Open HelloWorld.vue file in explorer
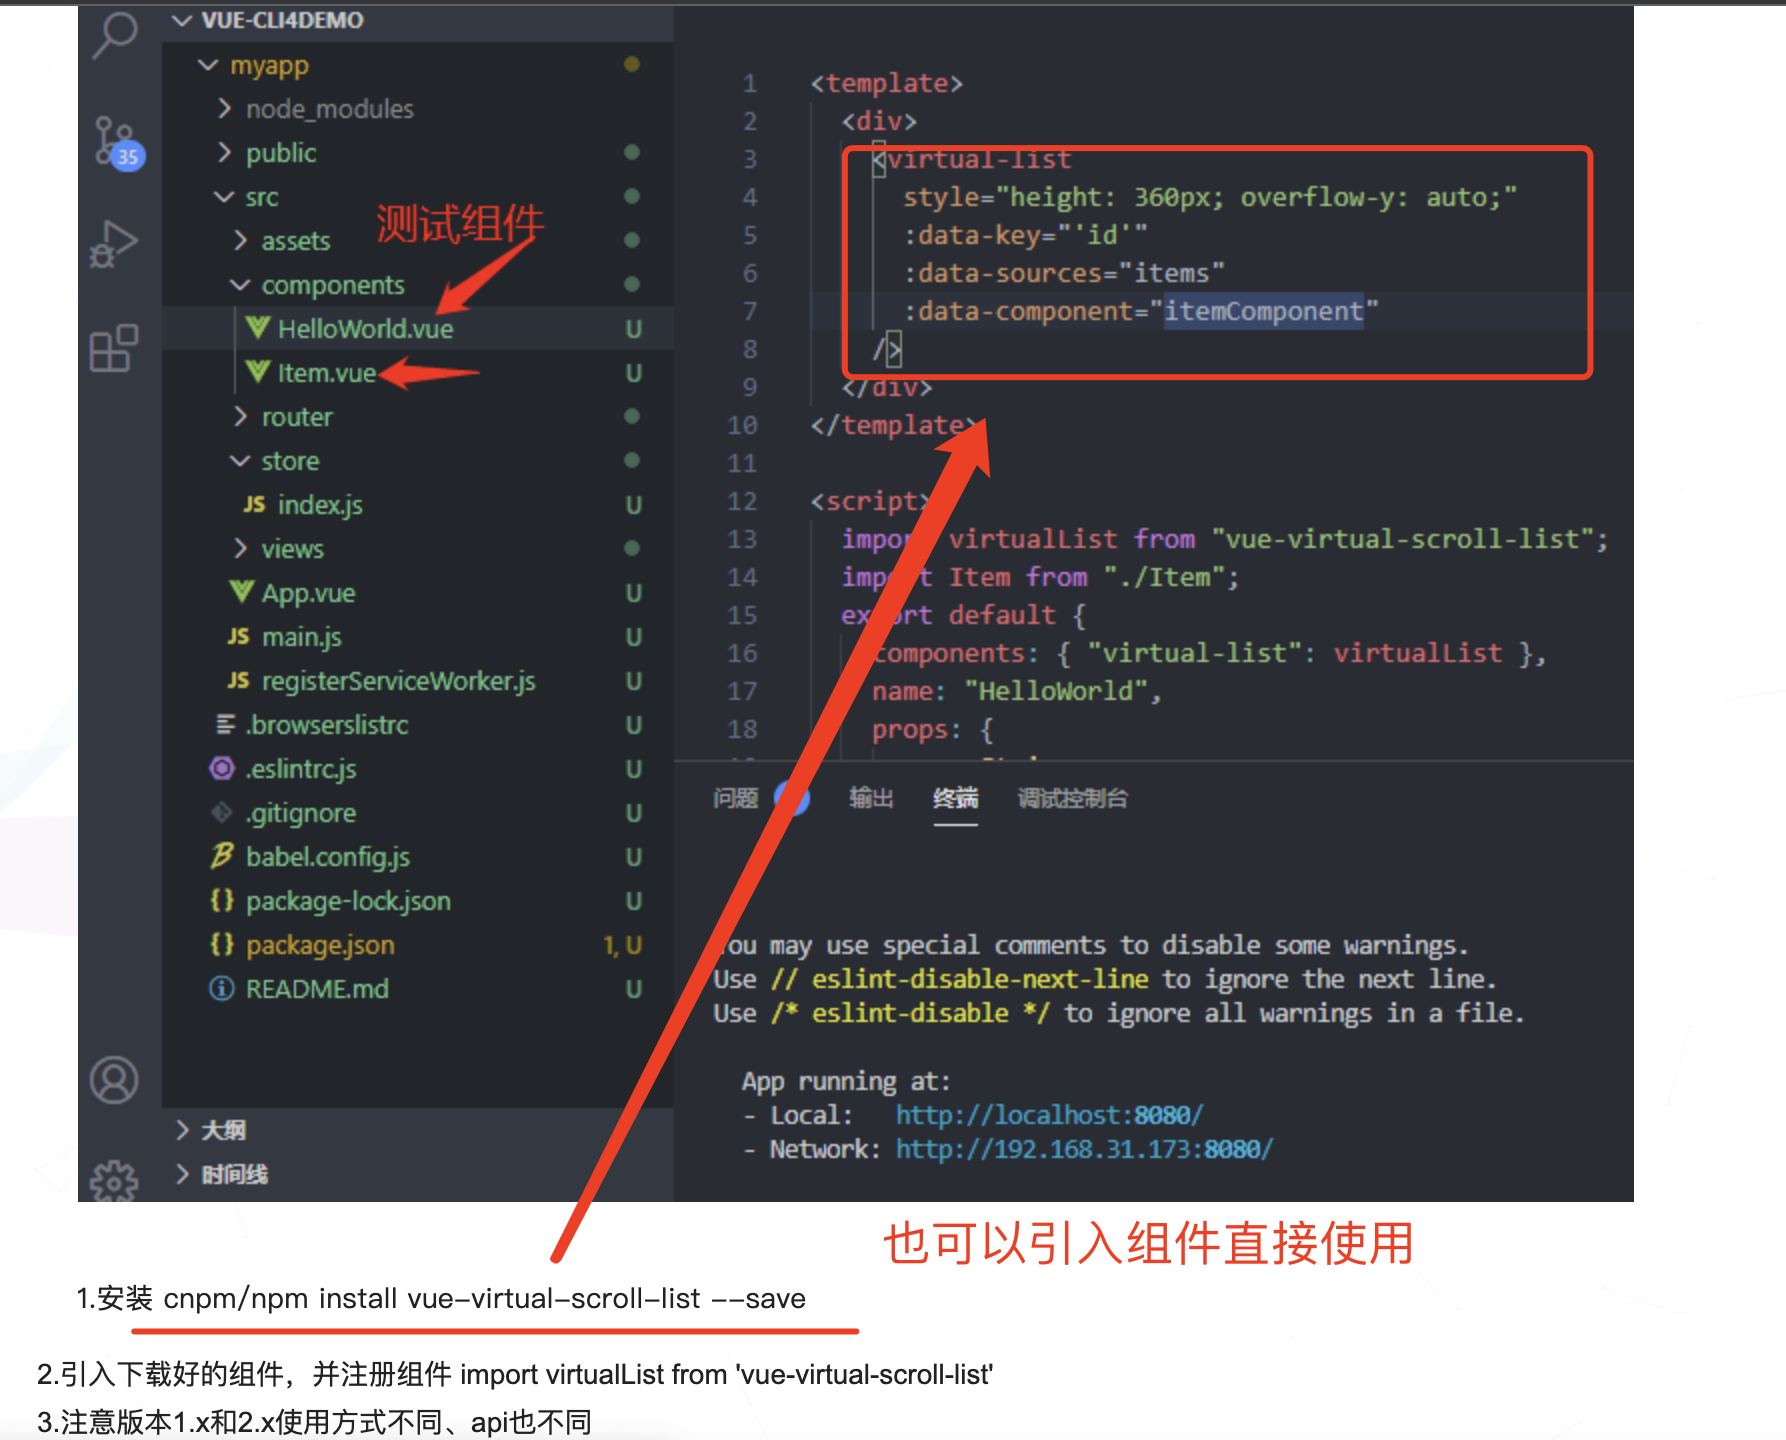This screenshot has height=1440, width=1786. coord(365,329)
